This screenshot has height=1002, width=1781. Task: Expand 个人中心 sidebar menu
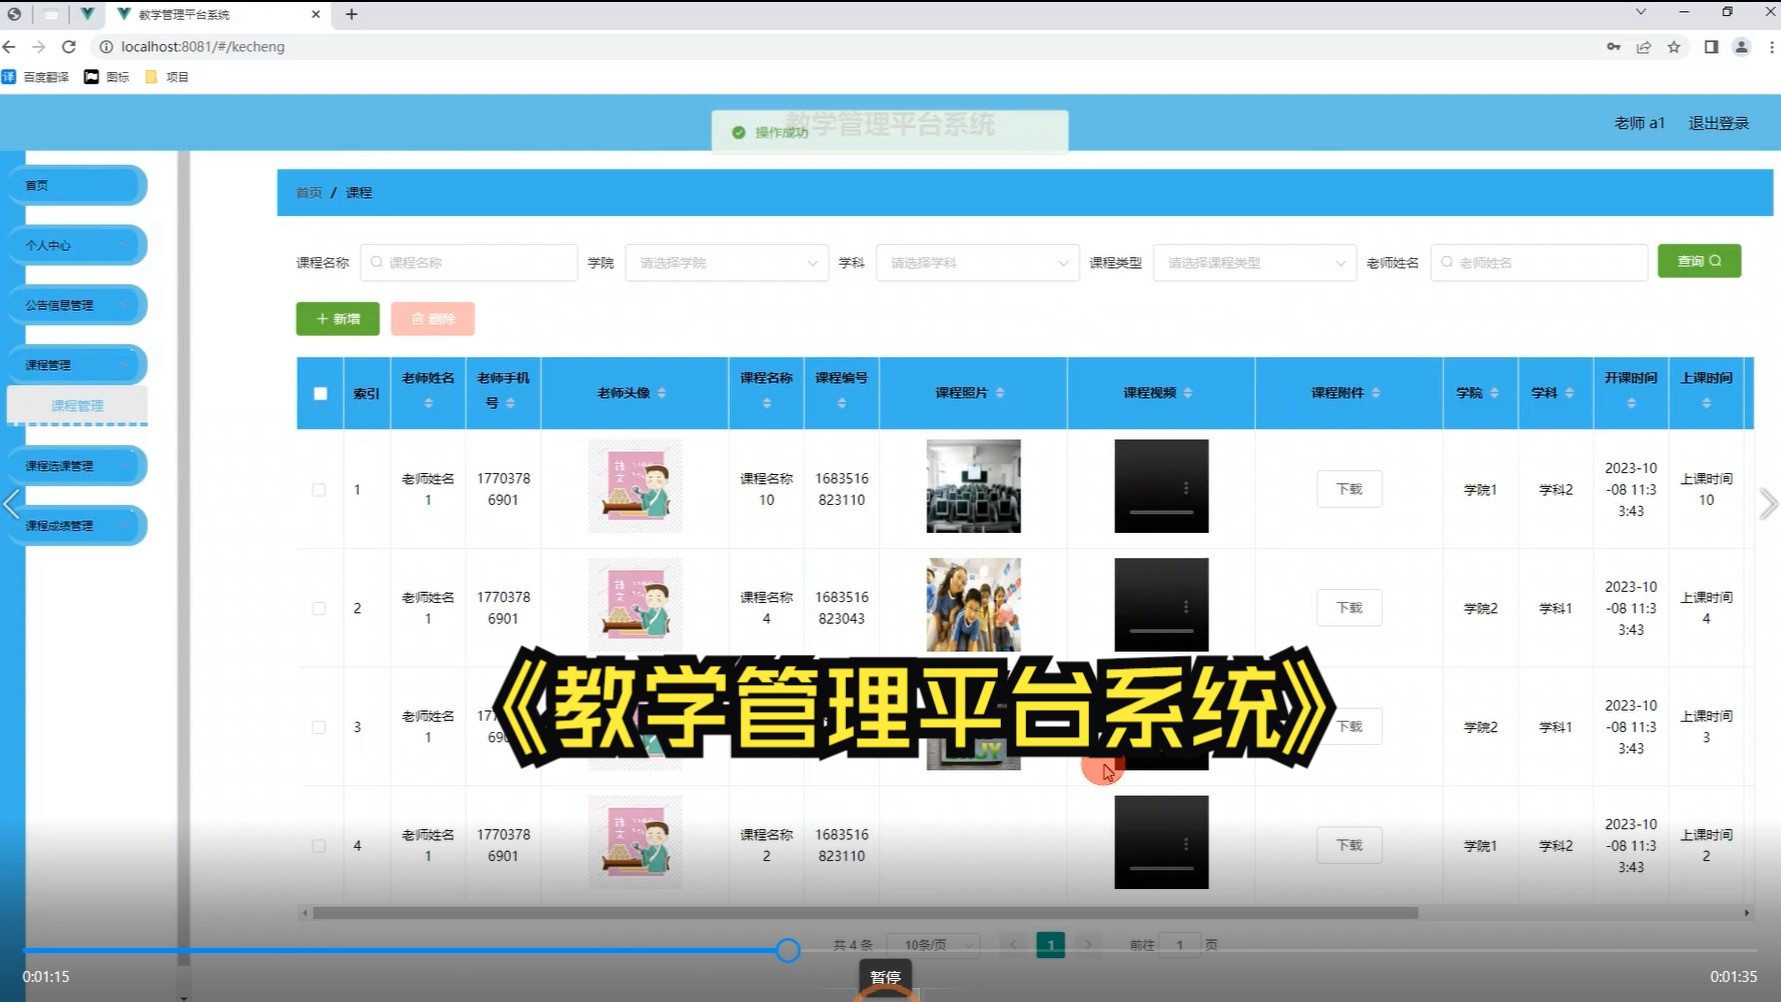click(77, 245)
